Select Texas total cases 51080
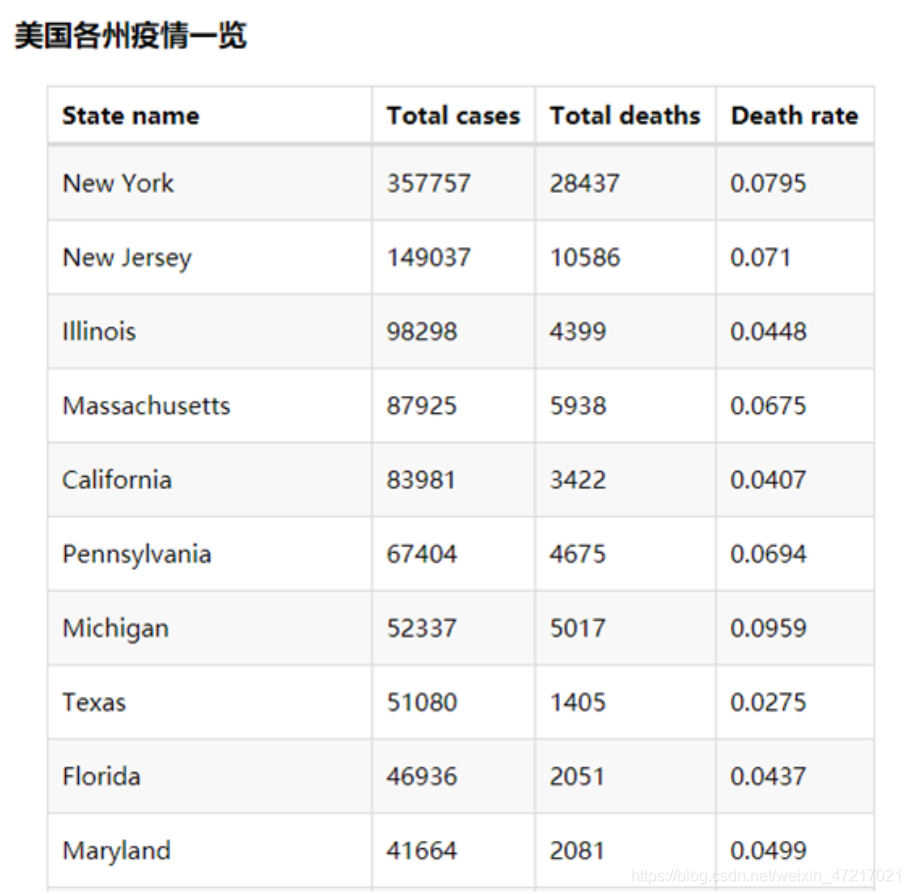Screen dimensions: 910x894 pos(422,702)
